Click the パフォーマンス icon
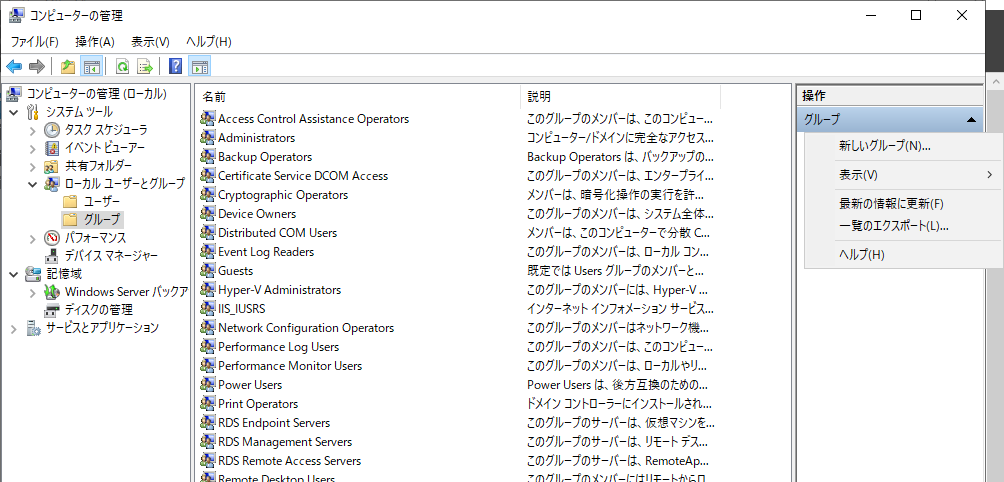Screen dimensions: 1004x482 [x=52, y=238]
